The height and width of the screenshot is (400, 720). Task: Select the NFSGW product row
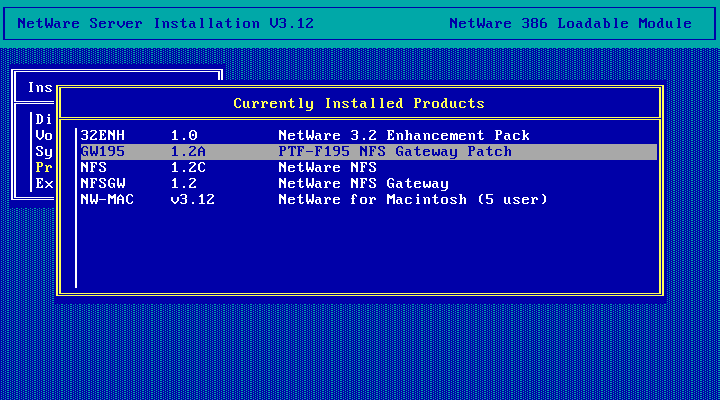click(368, 184)
